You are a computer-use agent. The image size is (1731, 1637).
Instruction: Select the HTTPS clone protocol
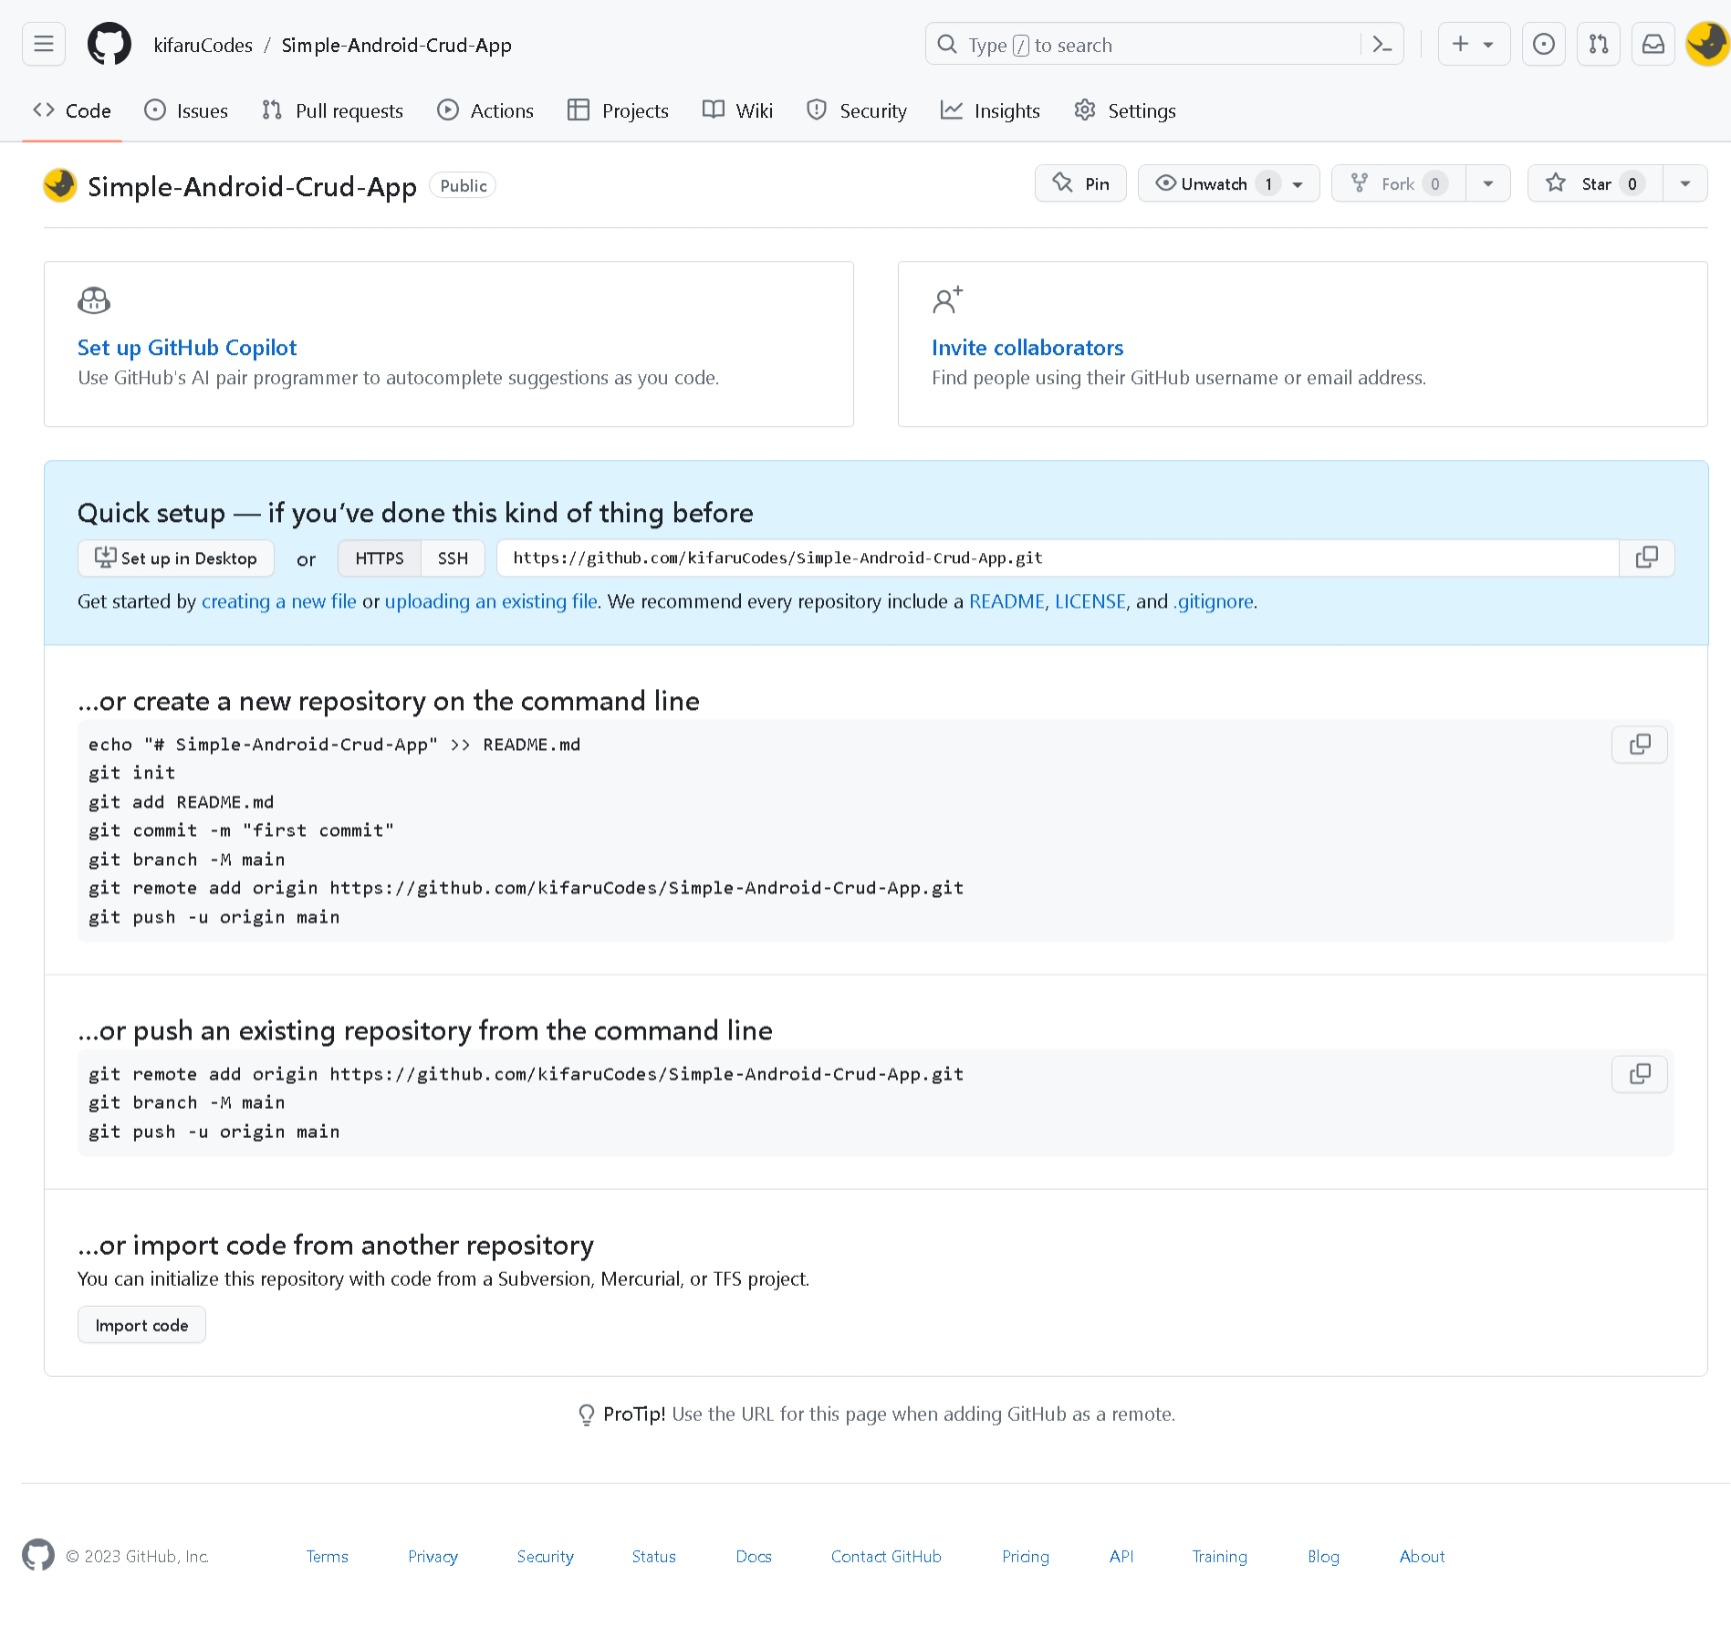(x=379, y=558)
